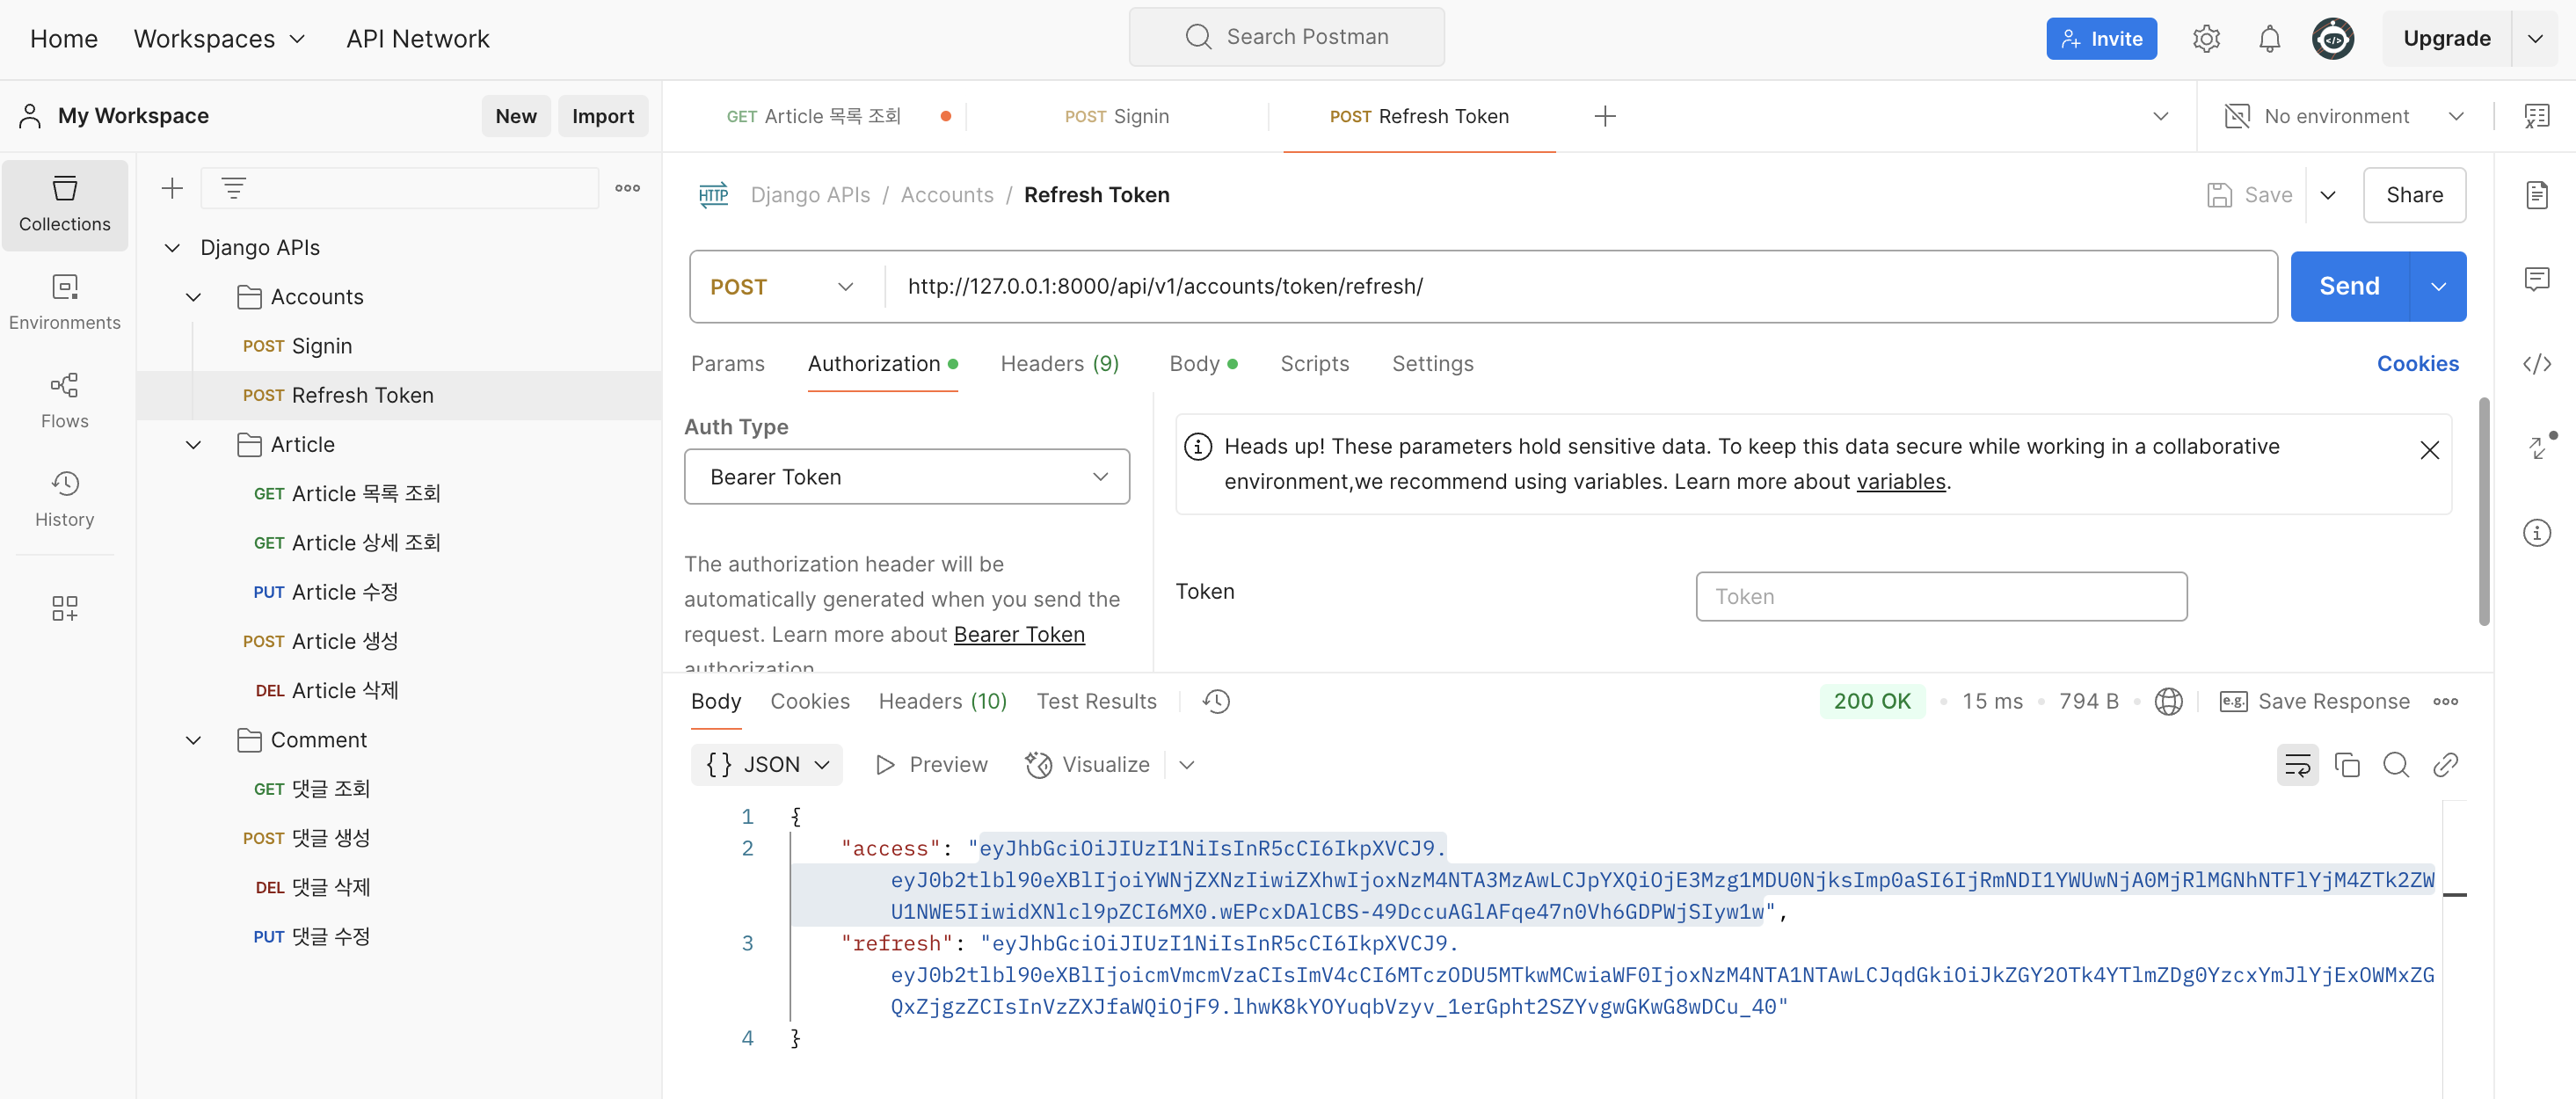Click the Invite button

coord(2101,39)
